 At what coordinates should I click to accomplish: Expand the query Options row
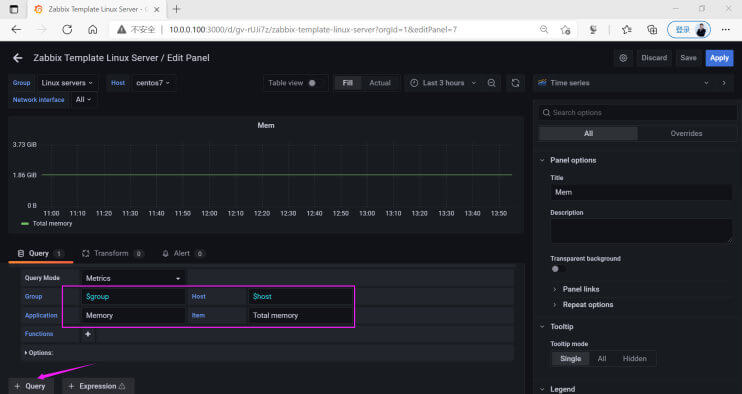point(39,353)
